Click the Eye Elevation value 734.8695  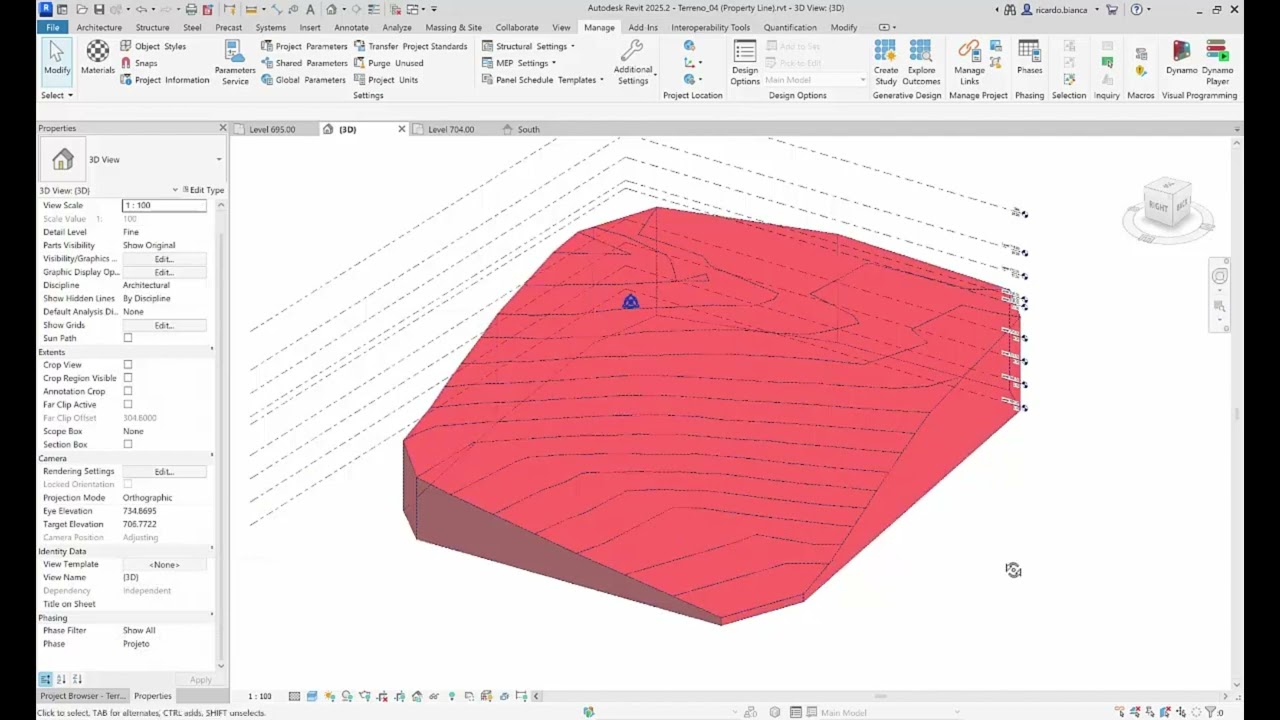click(x=139, y=511)
